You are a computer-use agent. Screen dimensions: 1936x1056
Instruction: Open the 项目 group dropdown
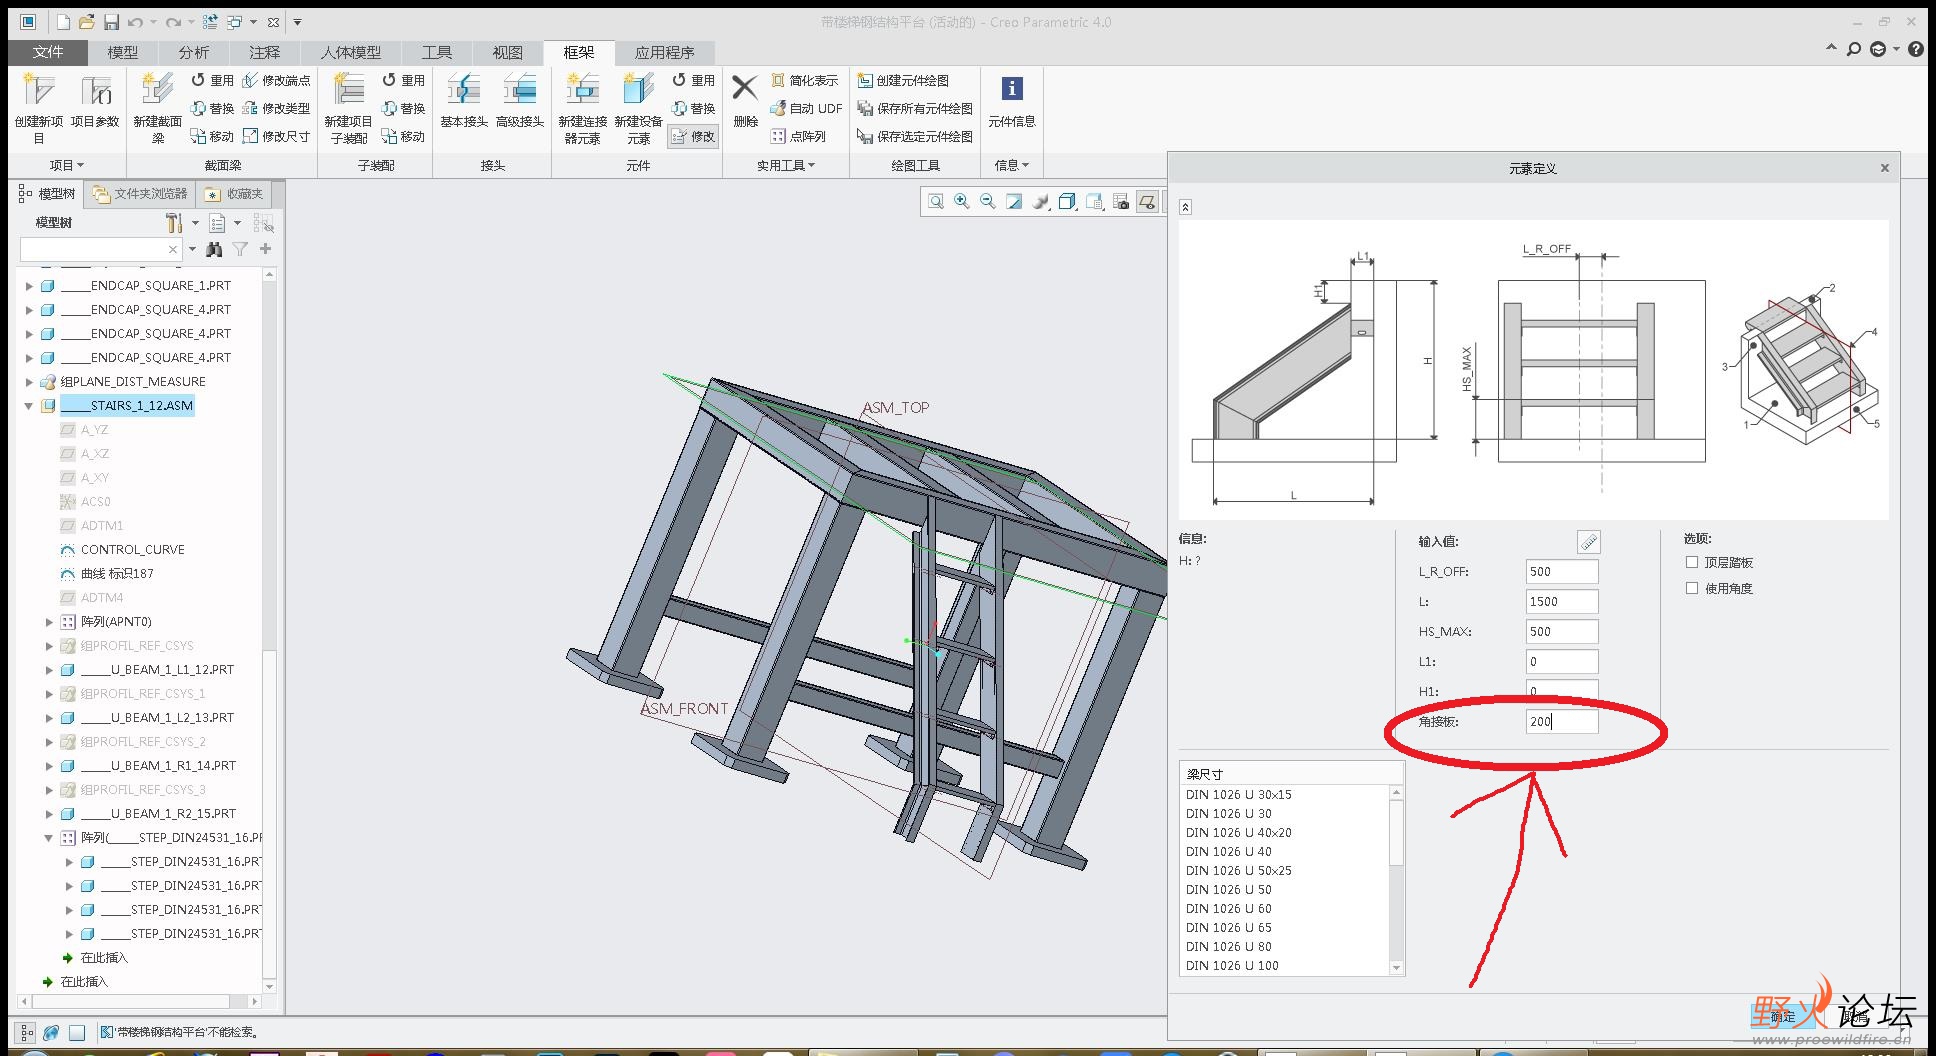pos(67,165)
